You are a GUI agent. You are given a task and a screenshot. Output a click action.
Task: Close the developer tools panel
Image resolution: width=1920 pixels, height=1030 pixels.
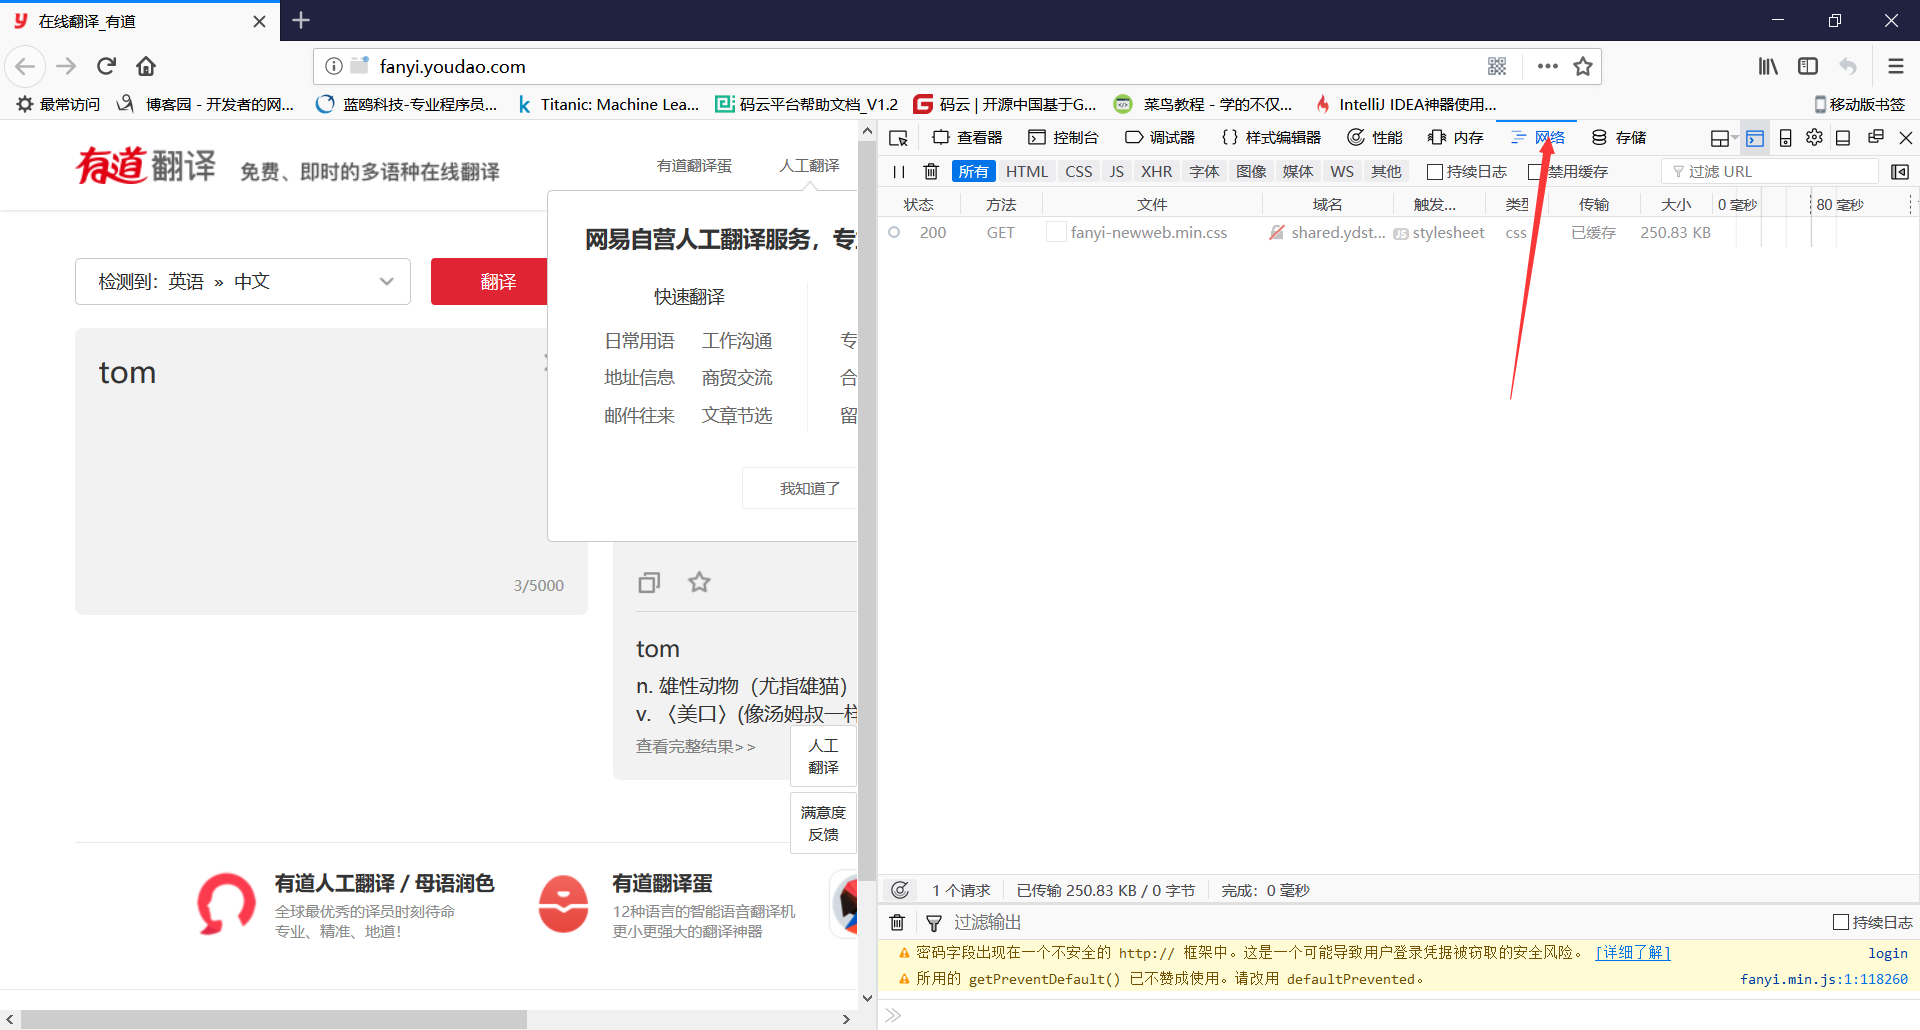[1906, 138]
